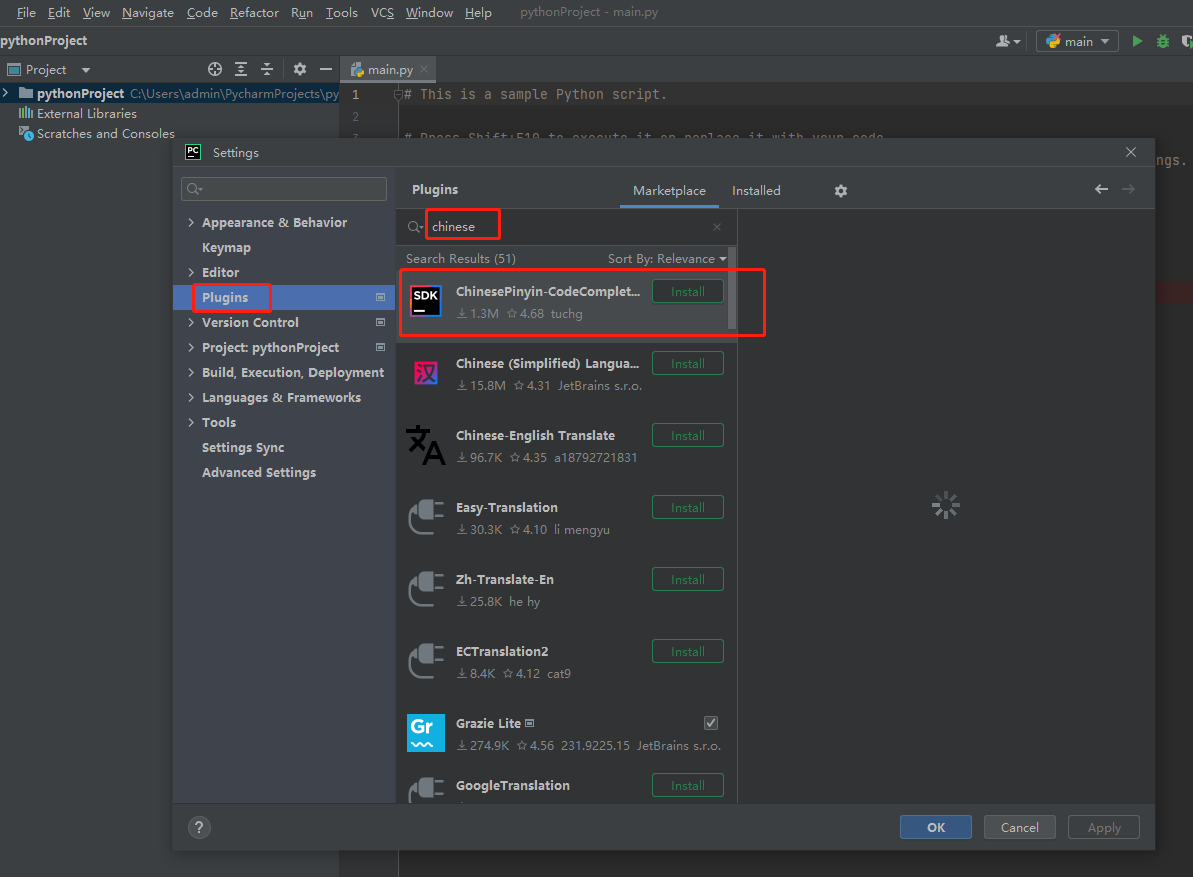This screenshot has height=877, width=1193.
Task: Switch to the Installed tab
Action: (x=756, y=190)
